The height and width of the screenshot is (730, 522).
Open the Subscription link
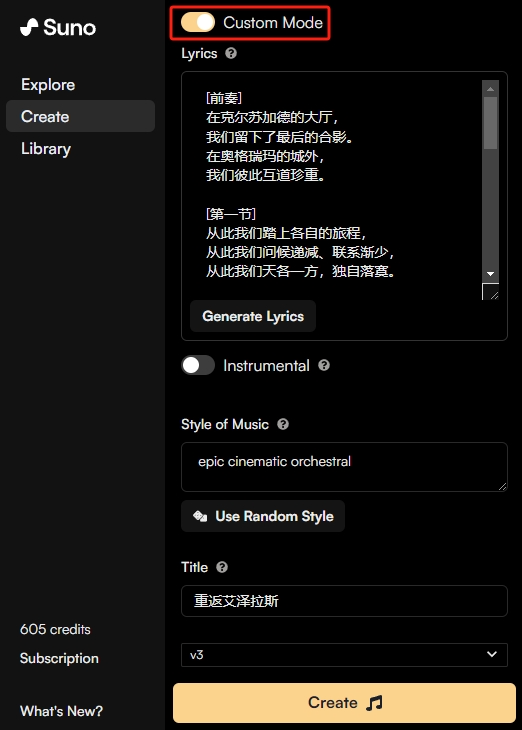[x=59, y=658]
